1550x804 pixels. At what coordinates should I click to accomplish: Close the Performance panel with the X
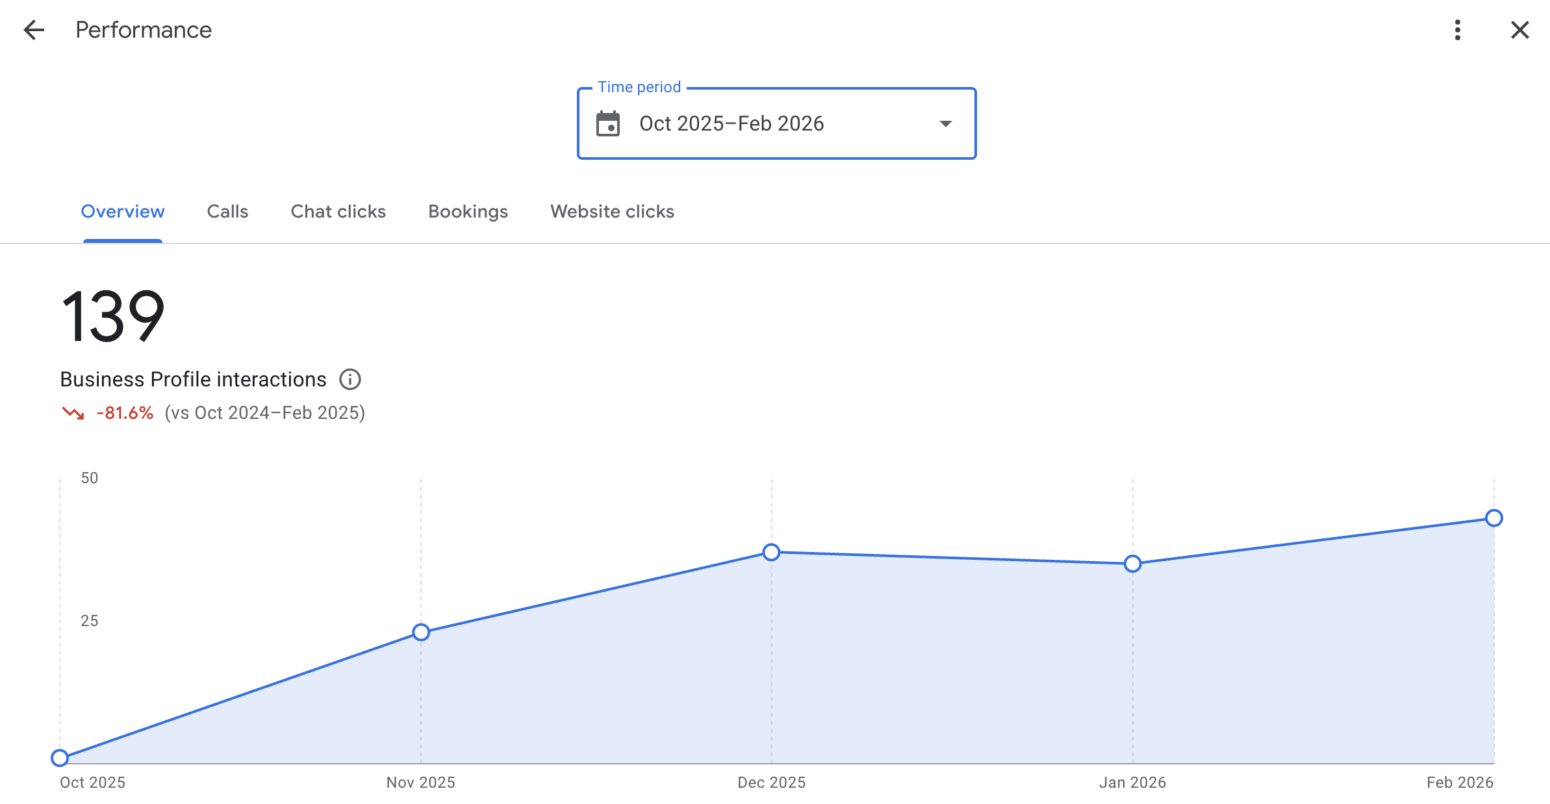[1519, 30]
